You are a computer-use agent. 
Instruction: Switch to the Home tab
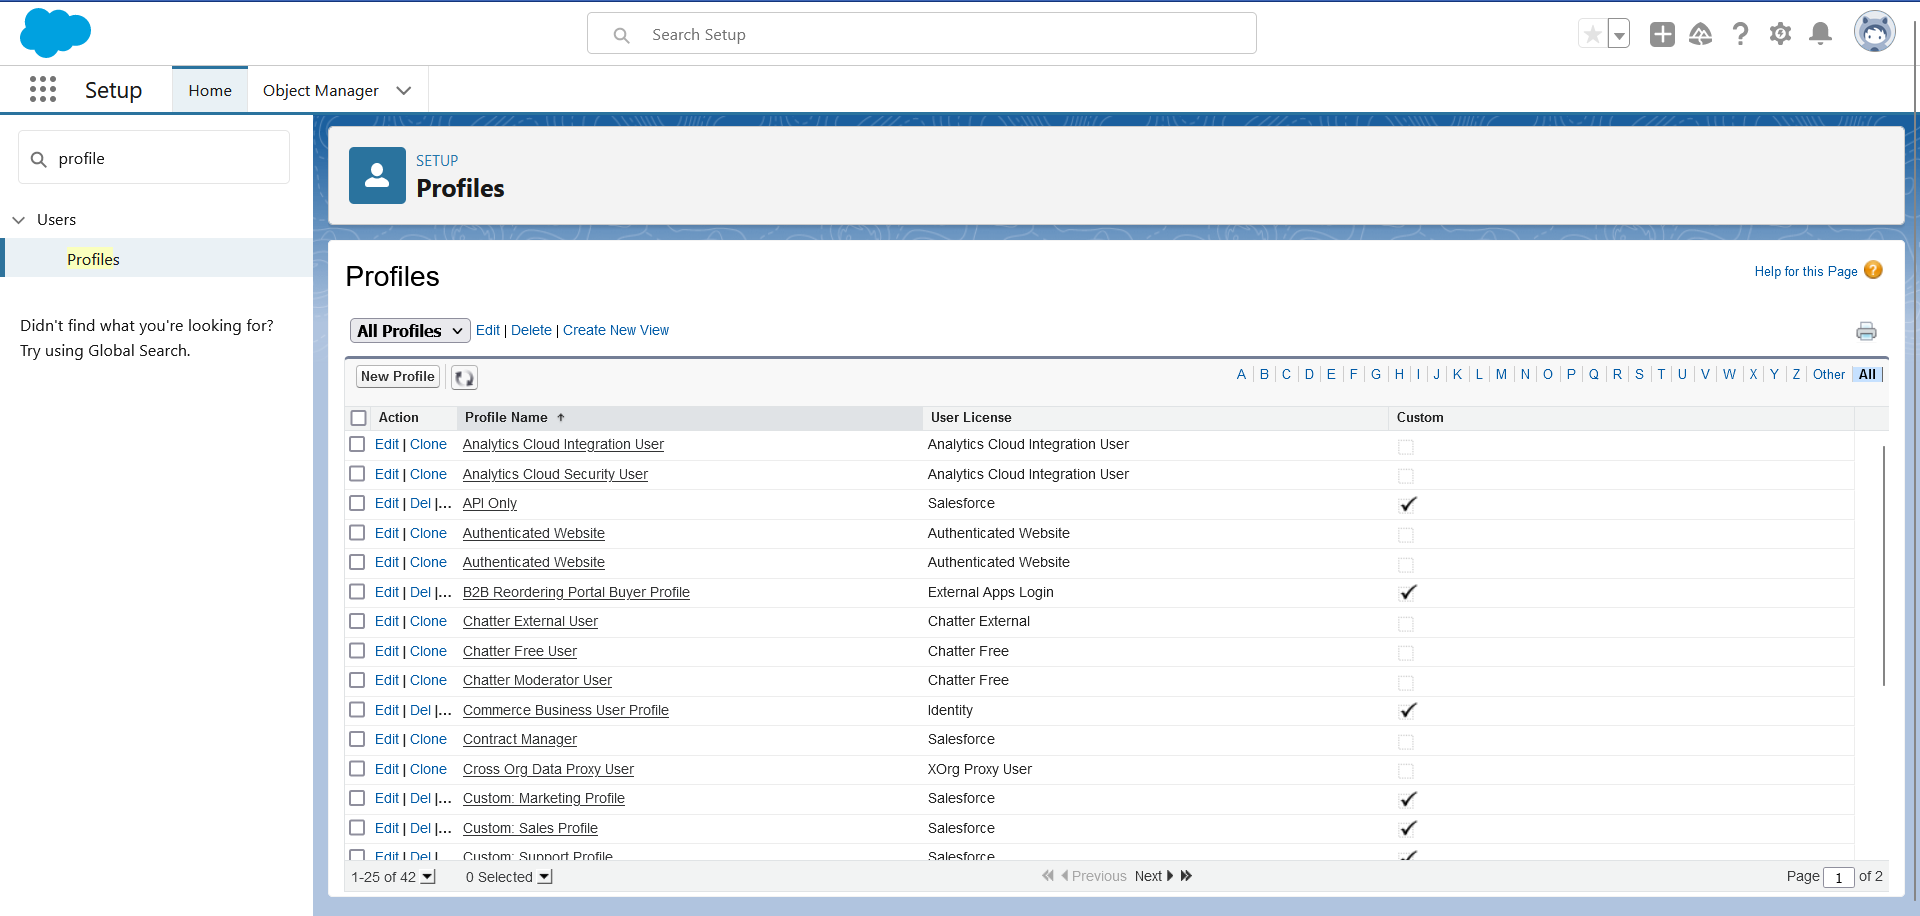(210, 90)
